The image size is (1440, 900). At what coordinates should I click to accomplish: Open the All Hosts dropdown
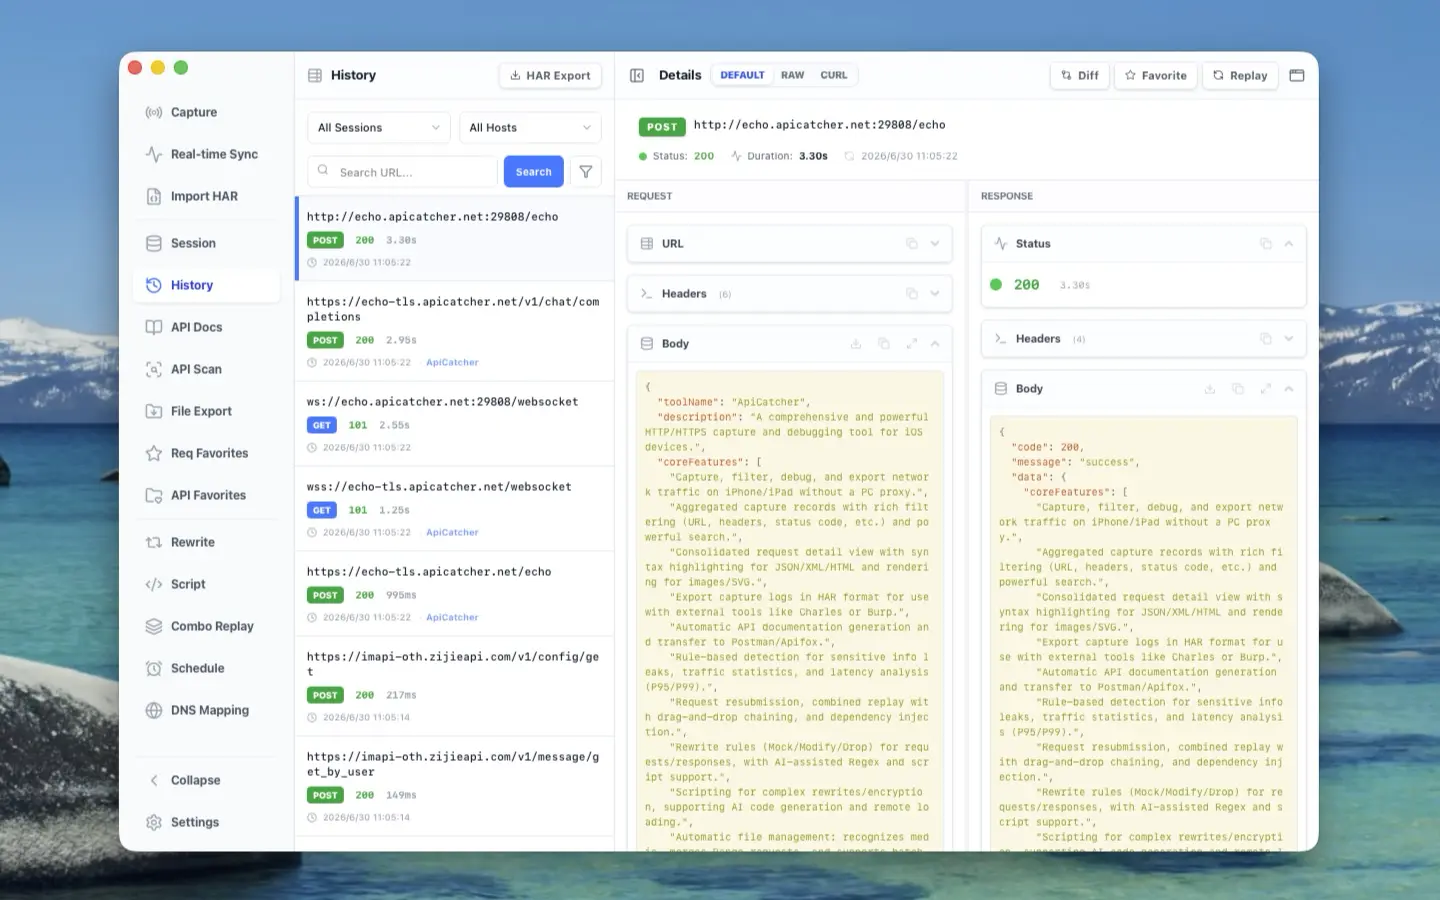click(530, 128)
